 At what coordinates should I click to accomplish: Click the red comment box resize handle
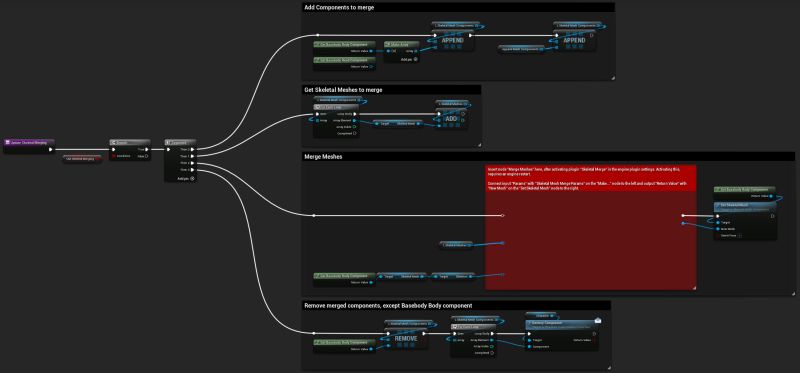coord(694,288)
